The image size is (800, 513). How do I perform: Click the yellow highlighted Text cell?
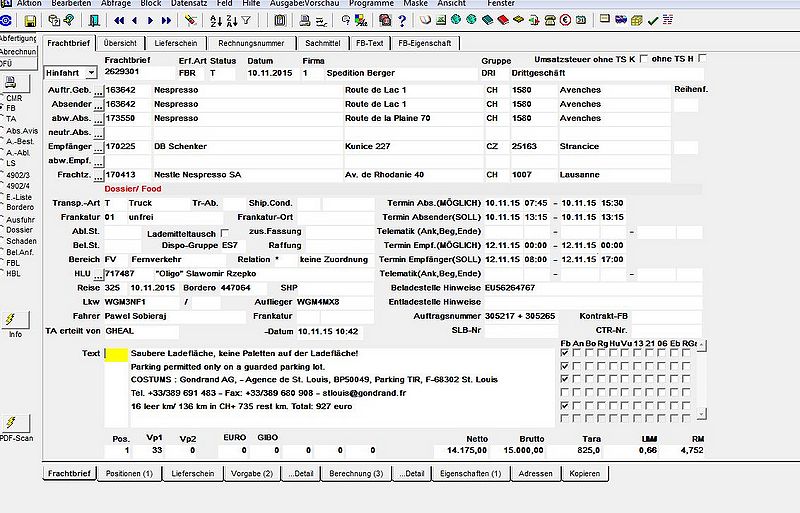116,355
